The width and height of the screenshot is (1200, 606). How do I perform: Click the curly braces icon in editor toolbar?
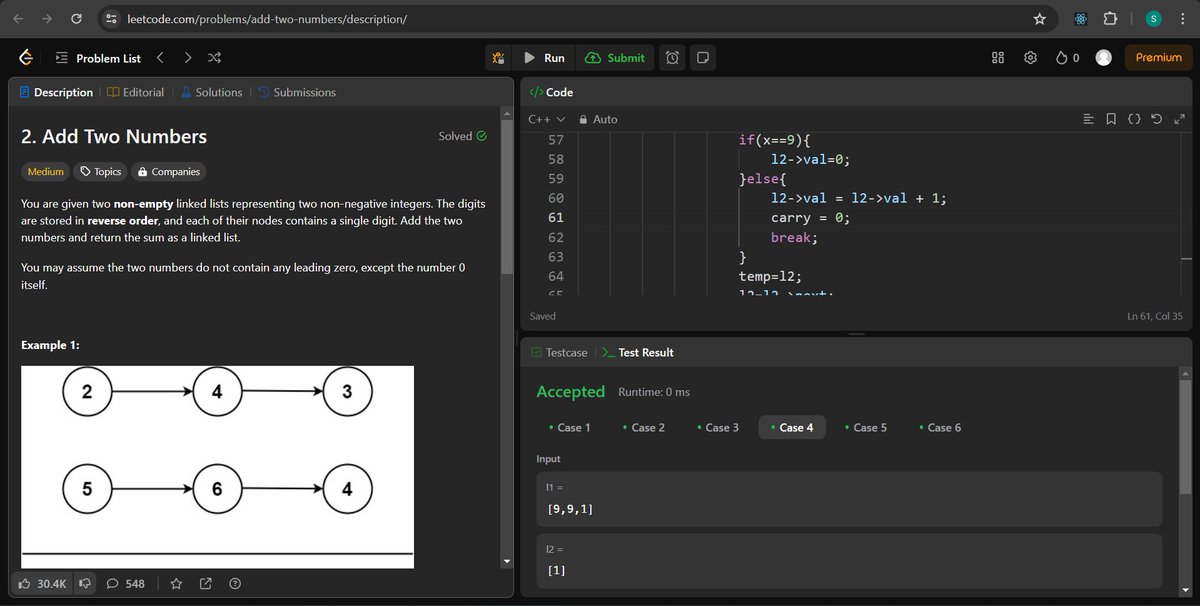click(1134, 119)
